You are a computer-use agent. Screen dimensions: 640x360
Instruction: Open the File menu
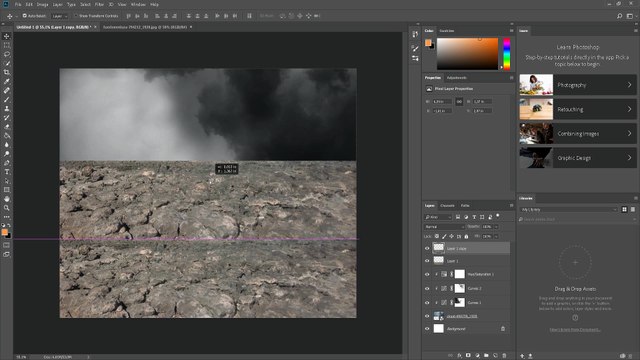18,4
